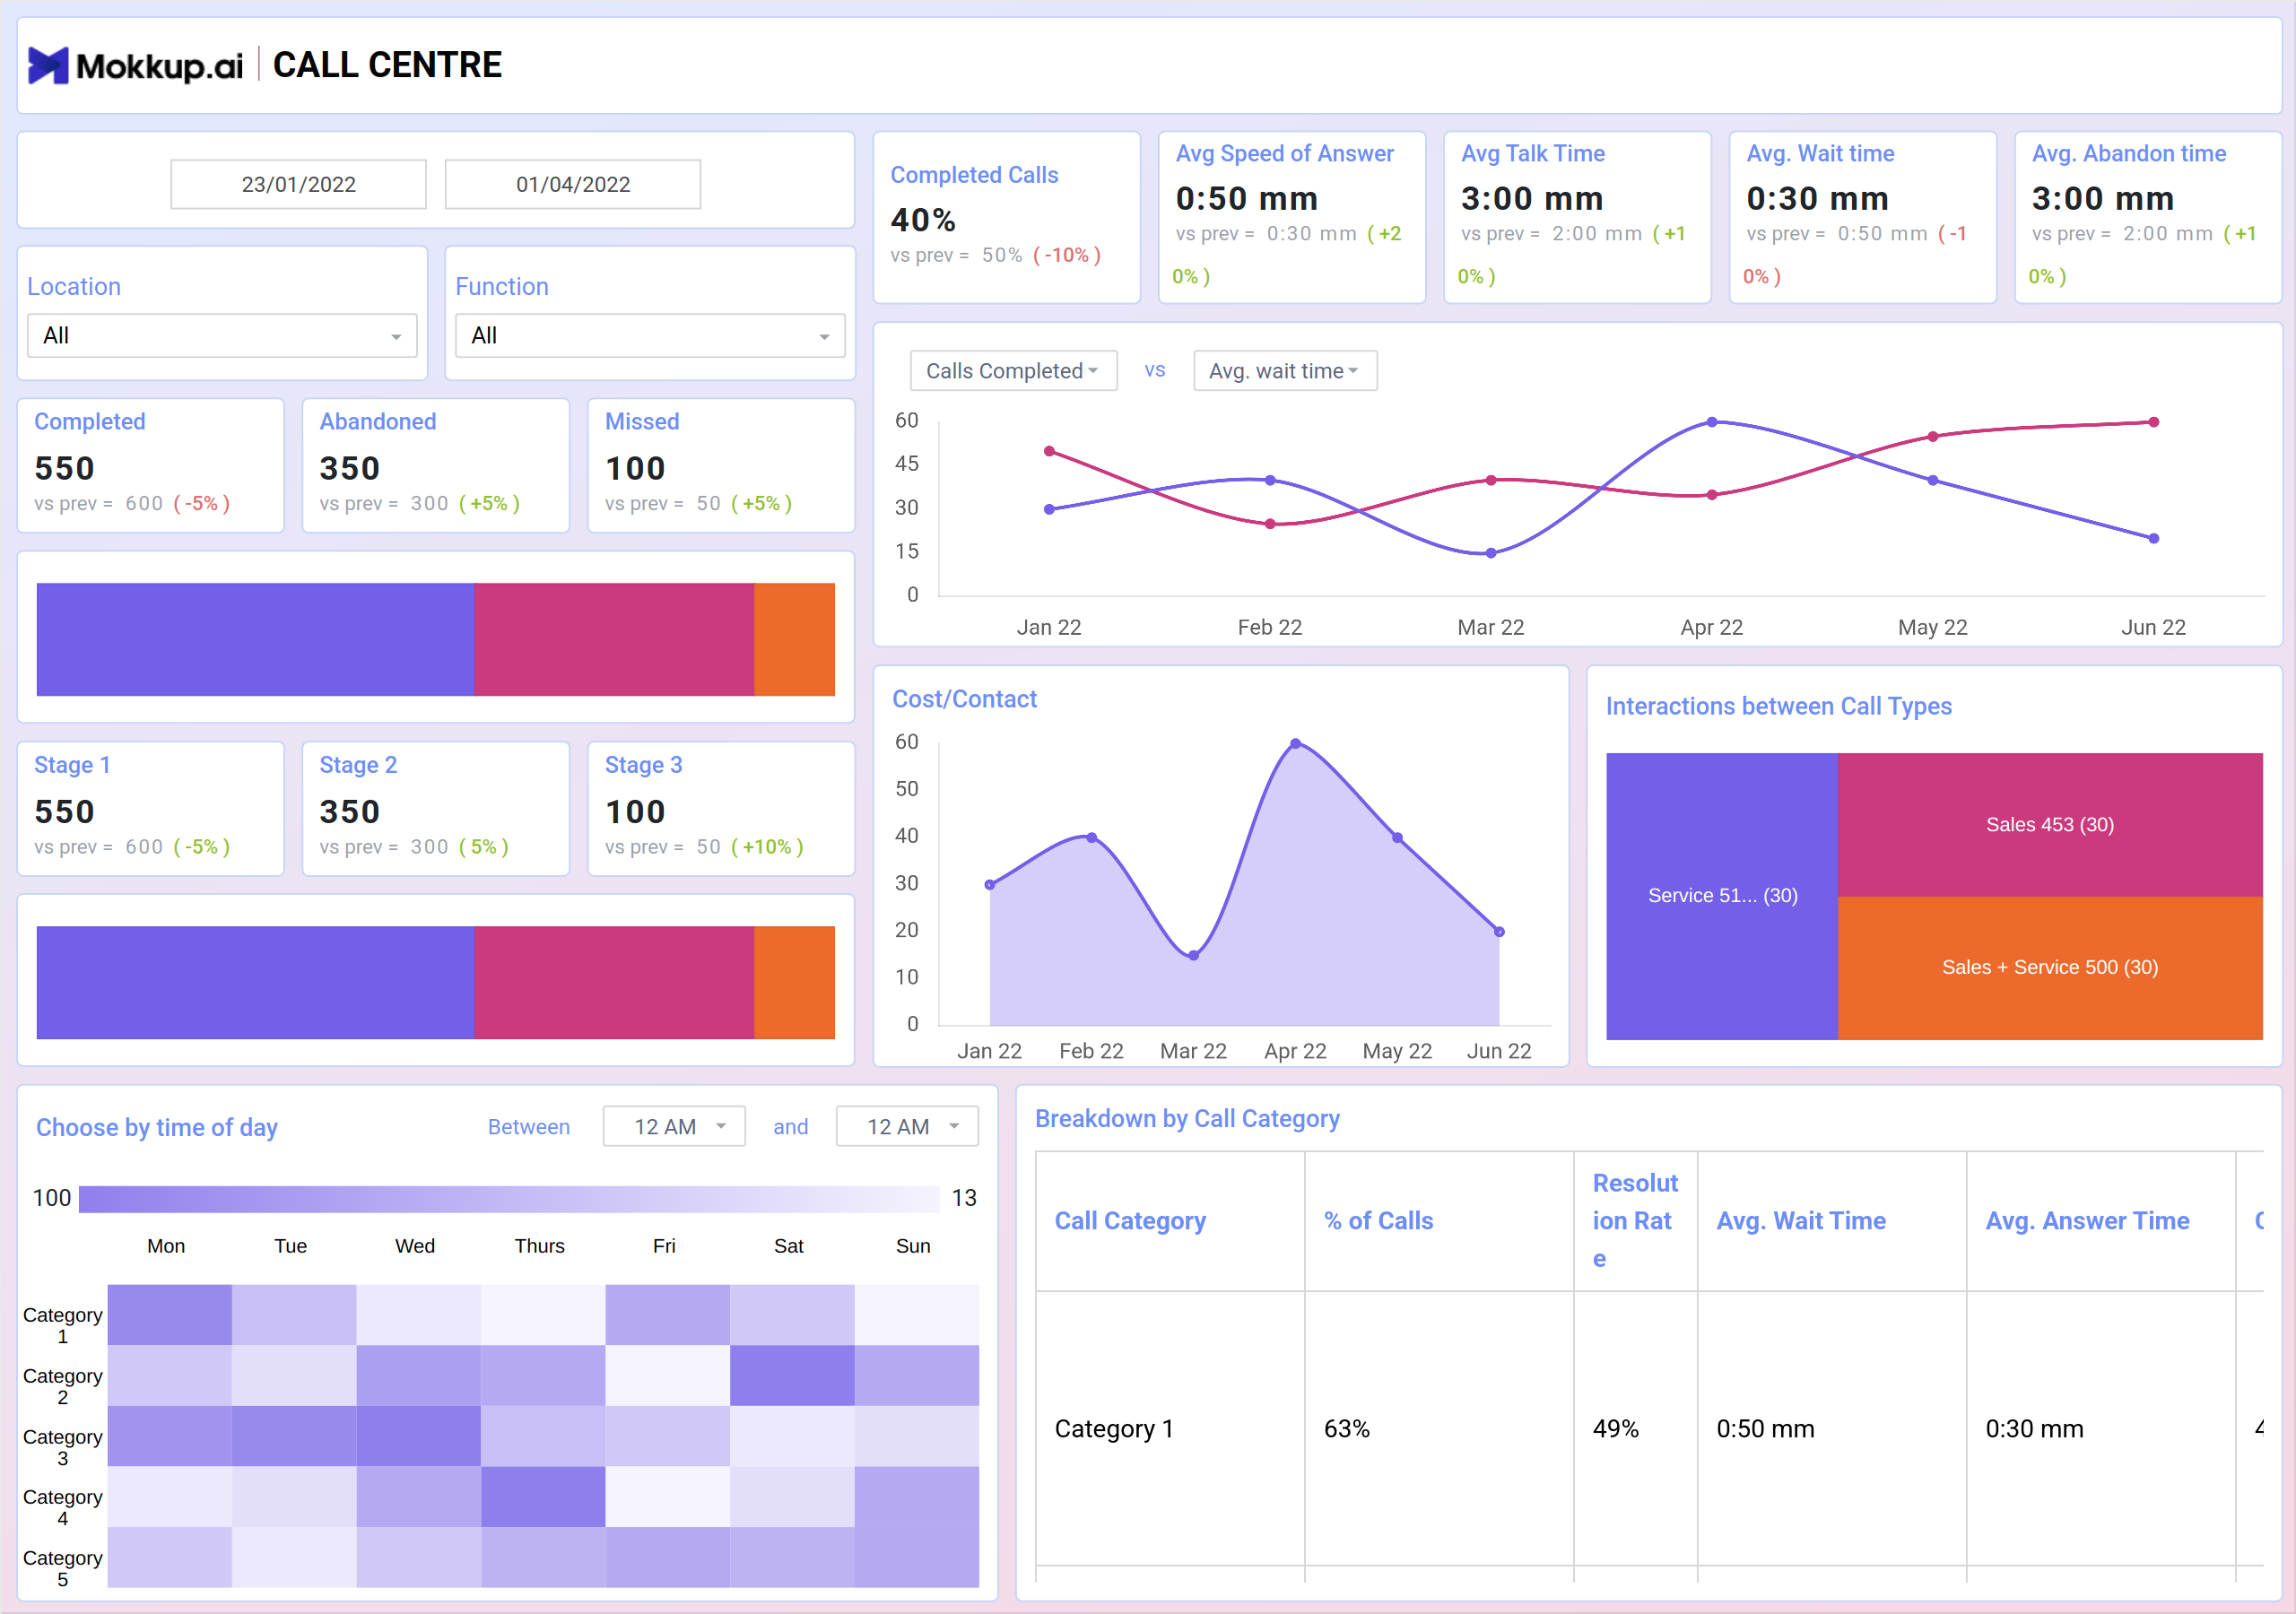Click the orange segment of the upper stacked bar
This screenshot has width=2296, height=1614.
point(794,639)
